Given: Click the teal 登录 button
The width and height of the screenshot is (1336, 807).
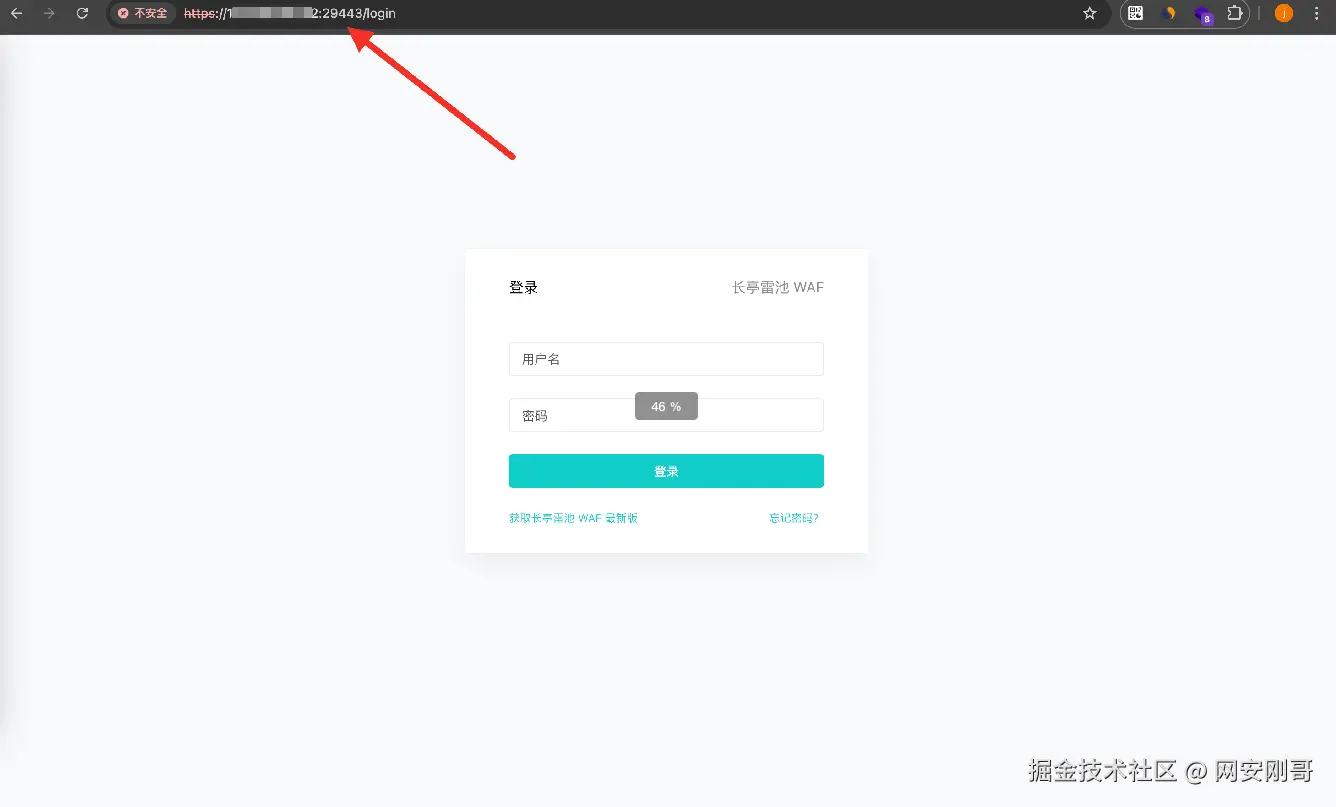Looking at the screenshot, I should pyautogui.click(x=666, y=471).
